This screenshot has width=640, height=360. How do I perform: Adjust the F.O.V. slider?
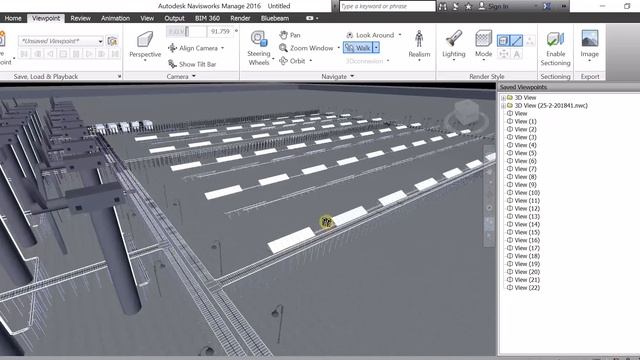187,31
